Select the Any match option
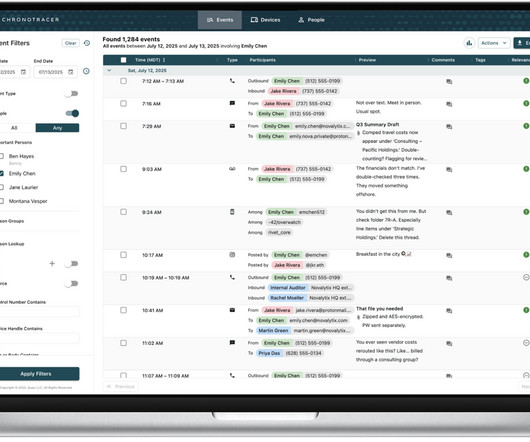530x442 pixels. pyautogui.click(x=57, y=128)
